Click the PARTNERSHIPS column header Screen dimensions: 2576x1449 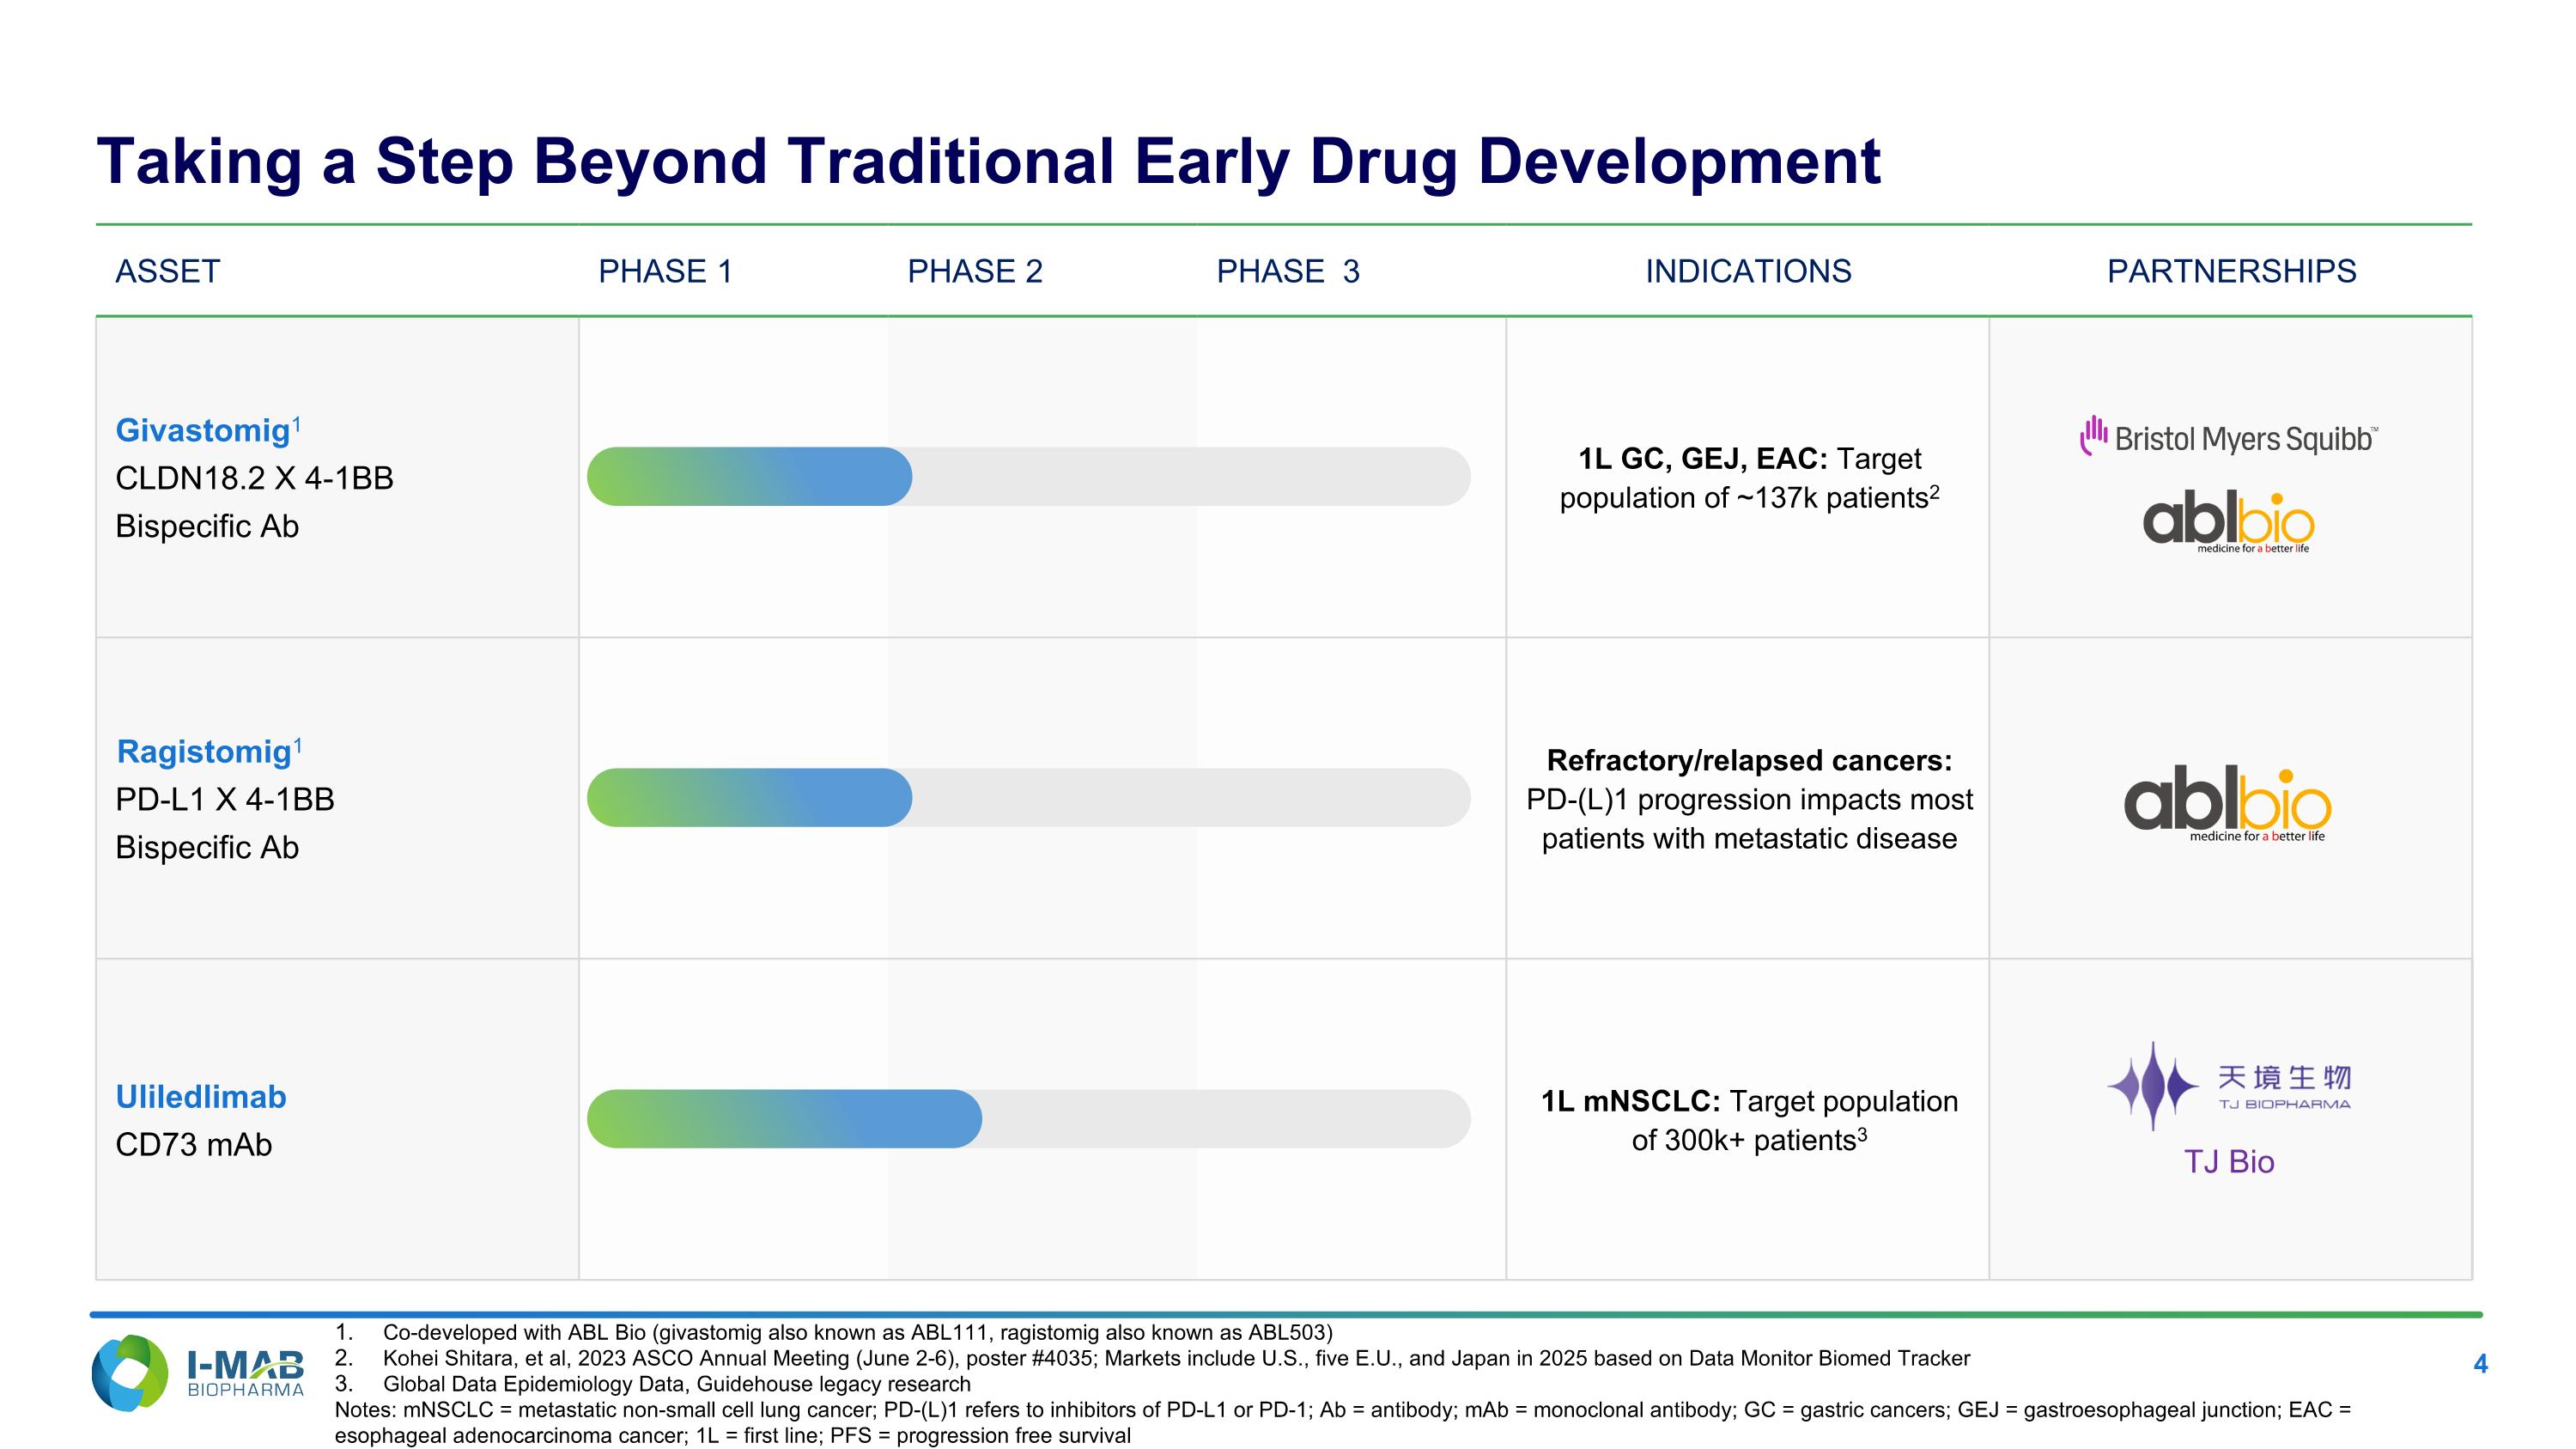[x=2231, y=271]
